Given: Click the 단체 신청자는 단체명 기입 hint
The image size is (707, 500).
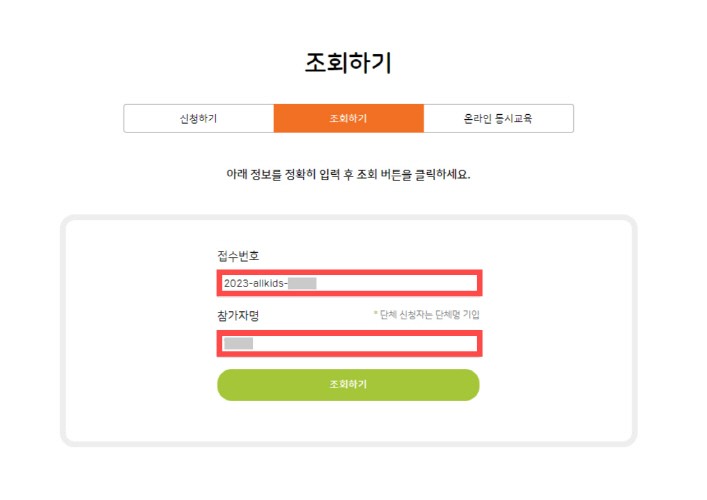Looking at the screenshot, I should click(430, 314).
